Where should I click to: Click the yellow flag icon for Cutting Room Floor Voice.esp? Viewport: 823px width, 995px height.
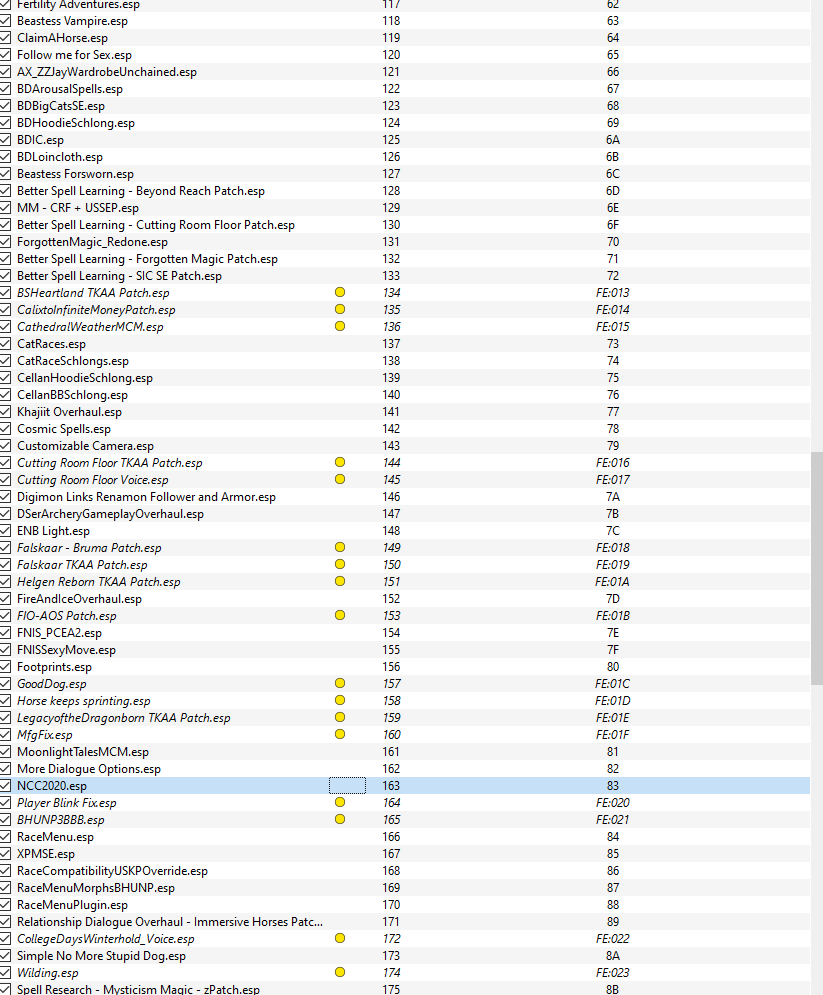(340, 479)
